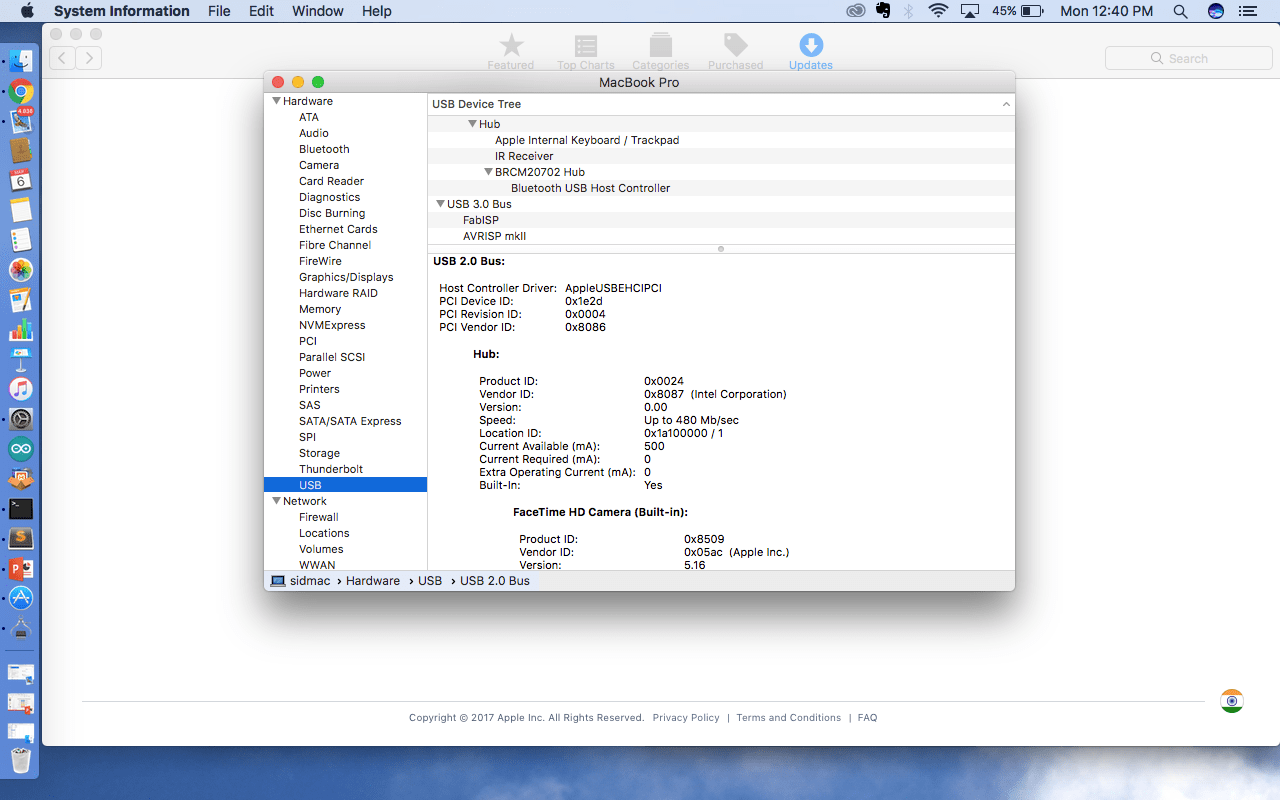Open Numbers app in the dock

(x=21, y=329)
